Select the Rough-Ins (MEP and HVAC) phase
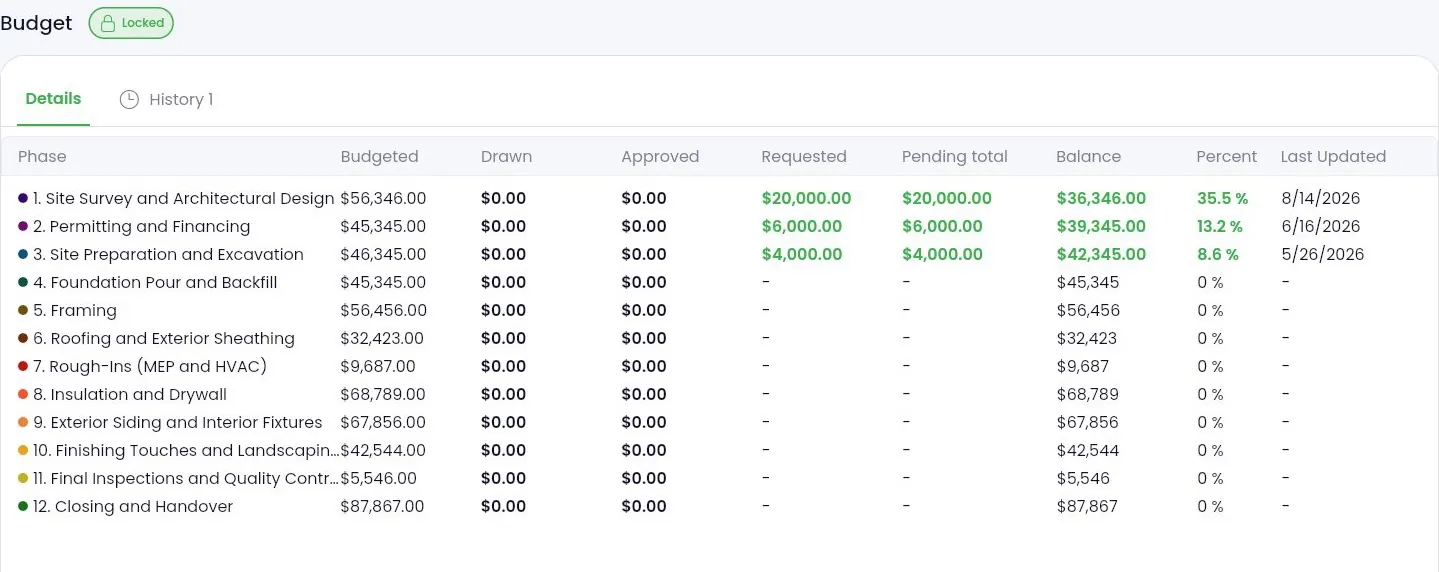Image resolution: width=1439 pixels, height=572 pixels. pyautogui.click(x=150, y=366)
